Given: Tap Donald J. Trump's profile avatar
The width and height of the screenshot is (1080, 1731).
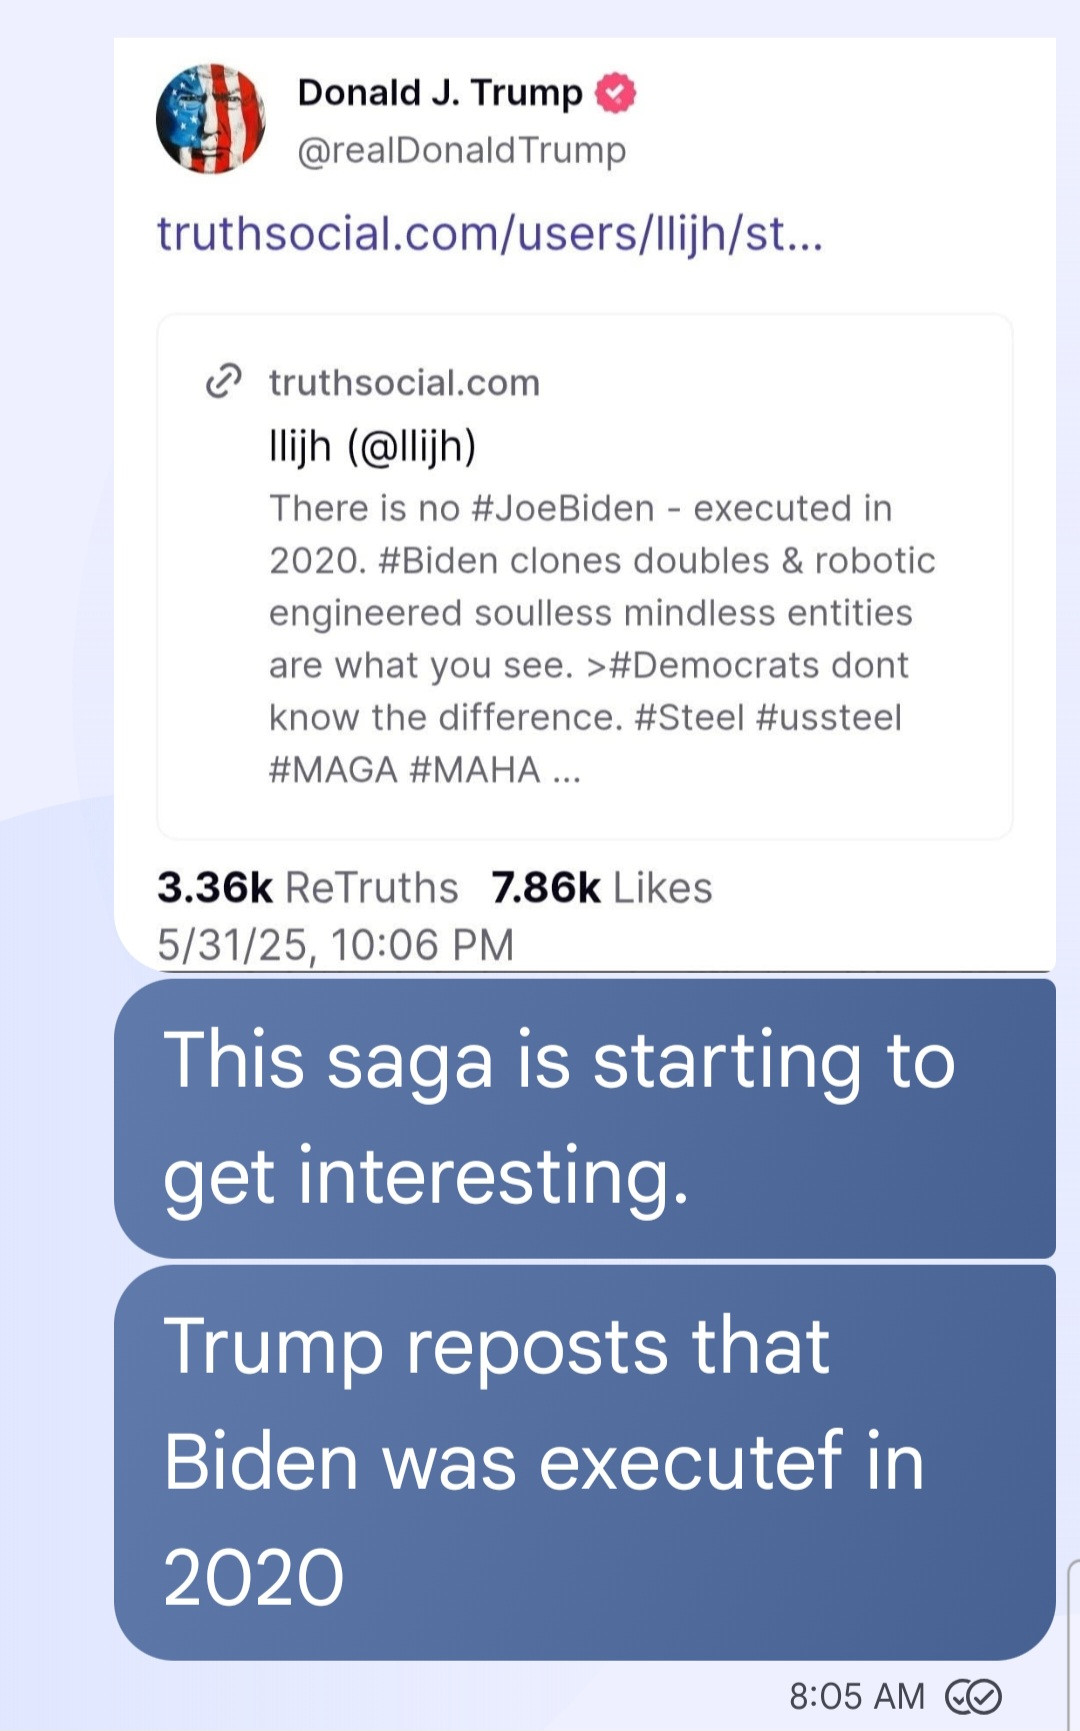Looking at the screenshot, I should click(x=211, y=119).
